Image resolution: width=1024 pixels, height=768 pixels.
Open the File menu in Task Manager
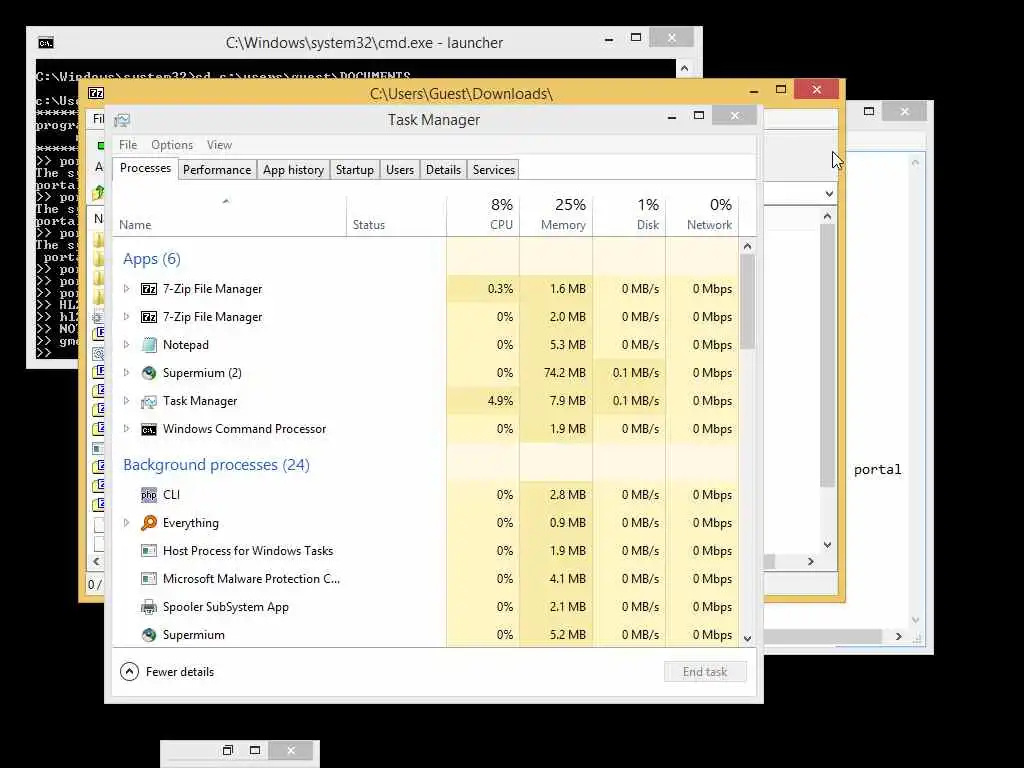click(x=128, y=145)
